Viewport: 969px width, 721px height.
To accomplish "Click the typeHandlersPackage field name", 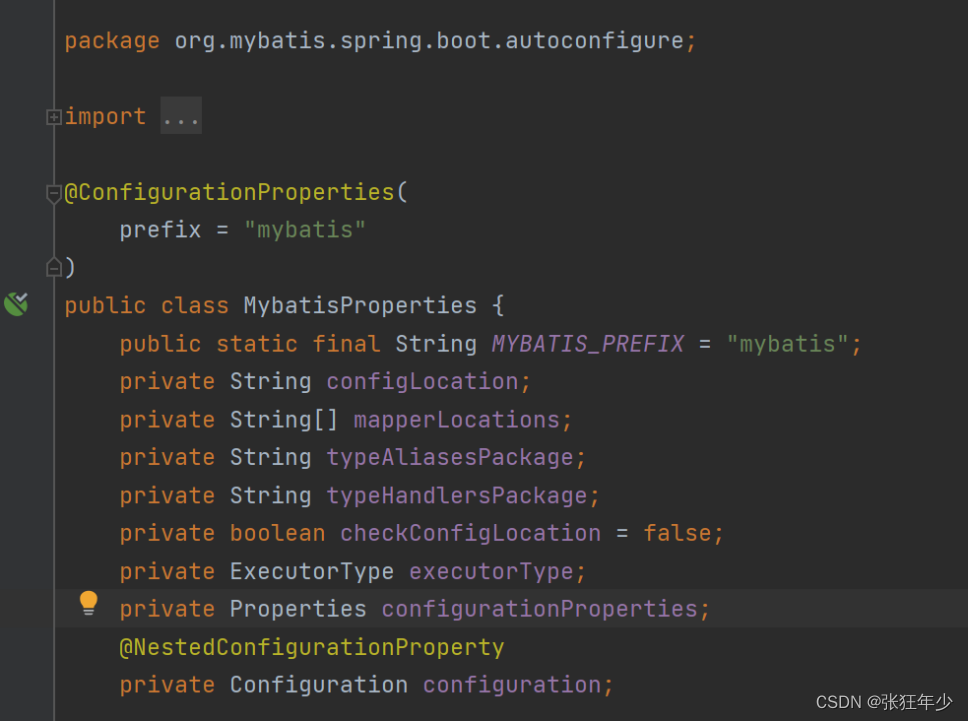I will click(457, 496).
